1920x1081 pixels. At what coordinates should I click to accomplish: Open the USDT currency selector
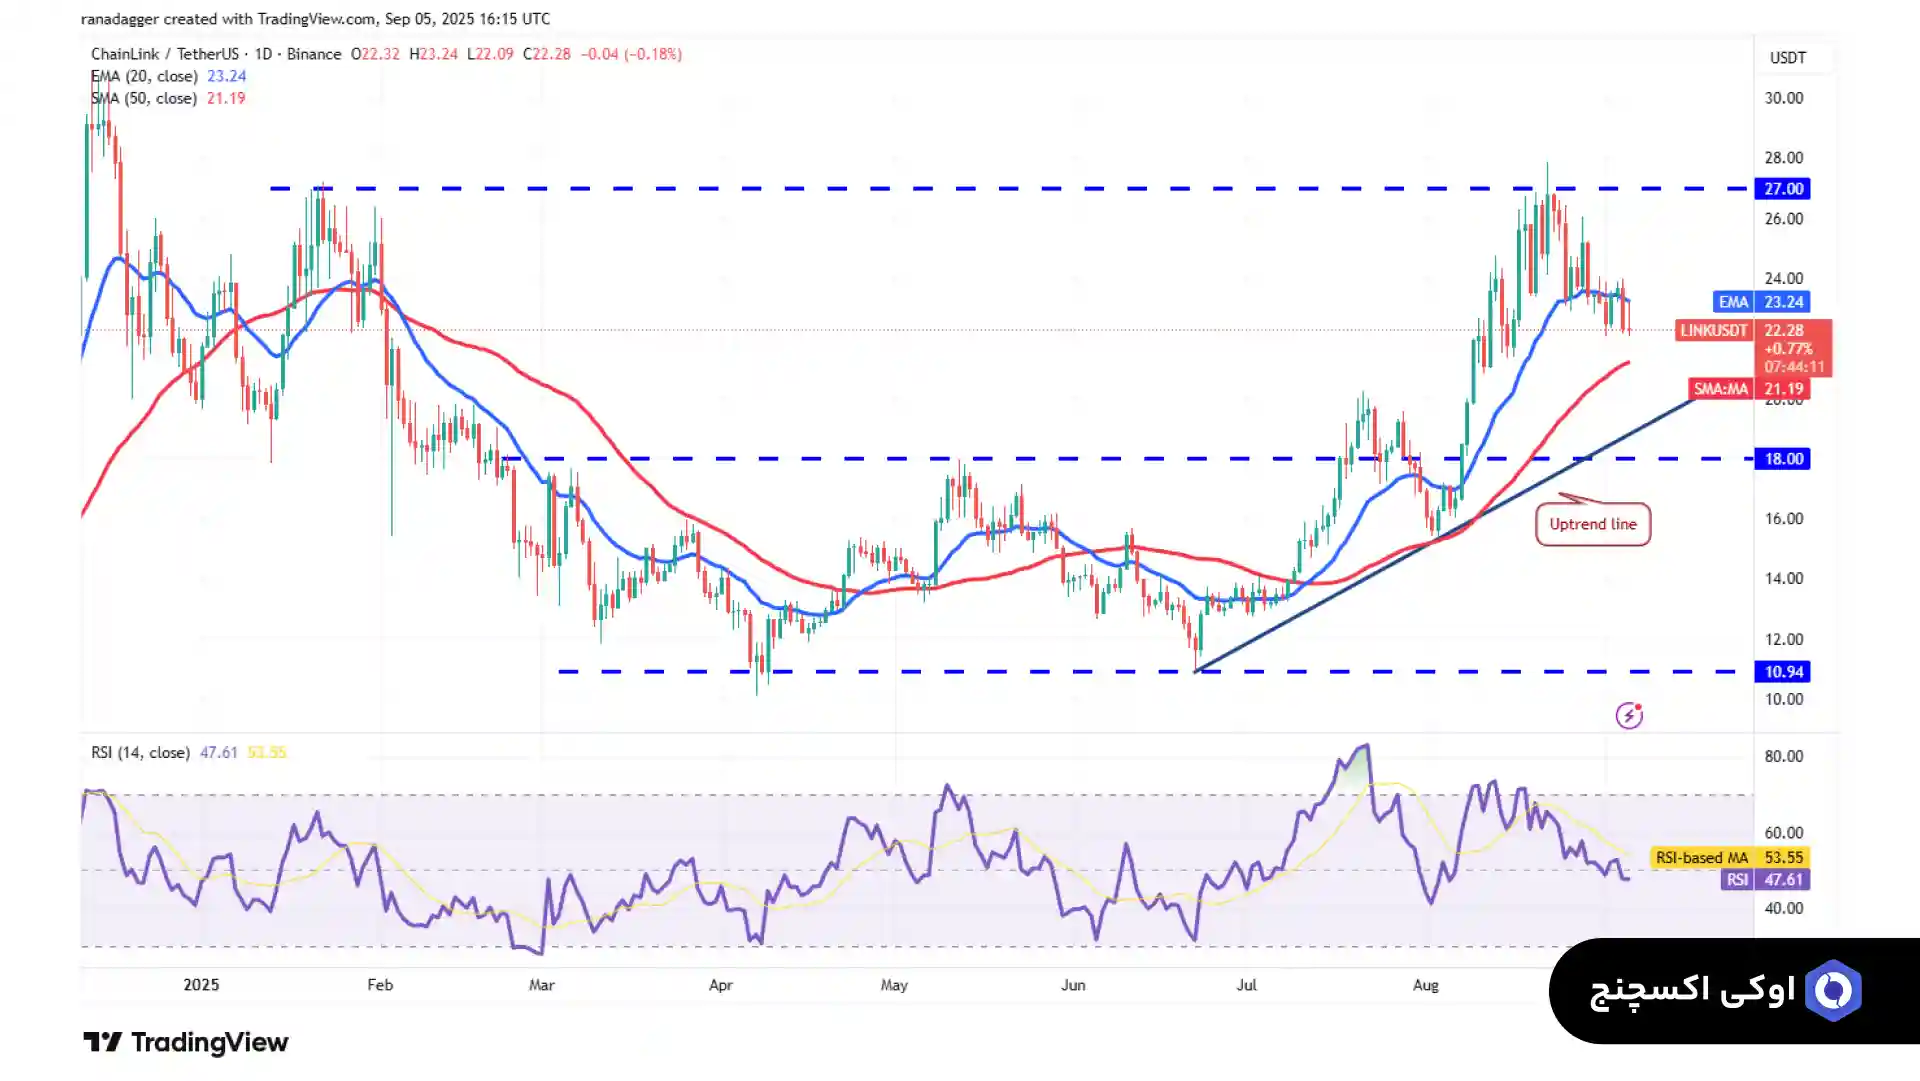tap(1787, 58)
